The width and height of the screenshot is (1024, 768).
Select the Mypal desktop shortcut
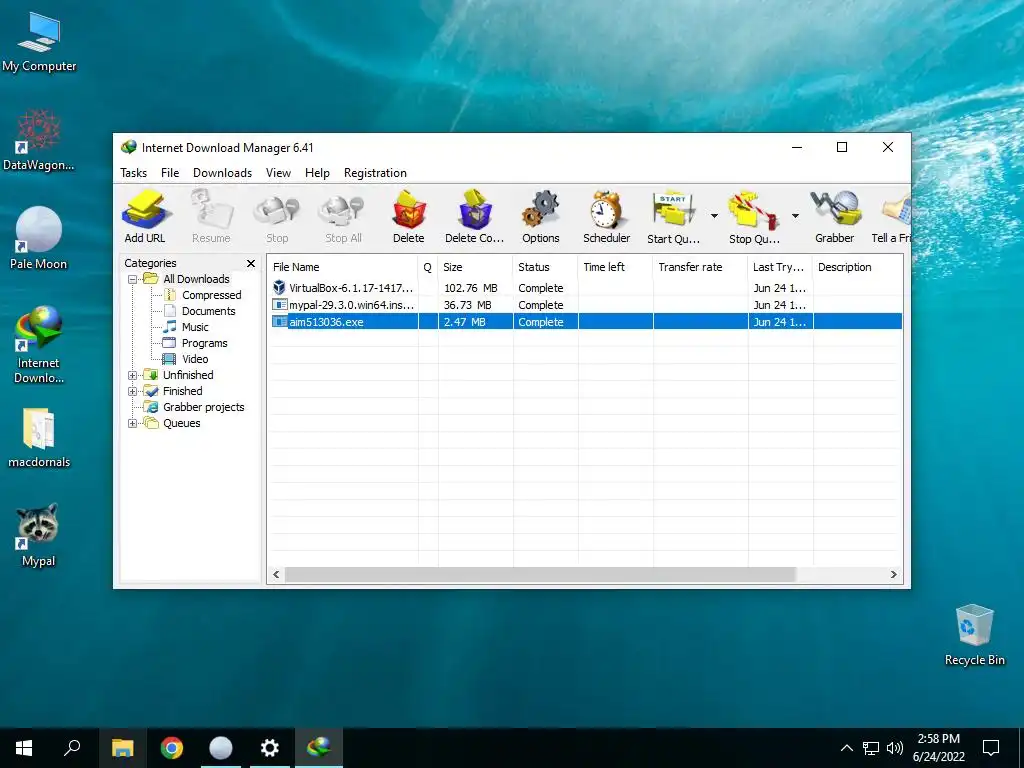(39, 536)
